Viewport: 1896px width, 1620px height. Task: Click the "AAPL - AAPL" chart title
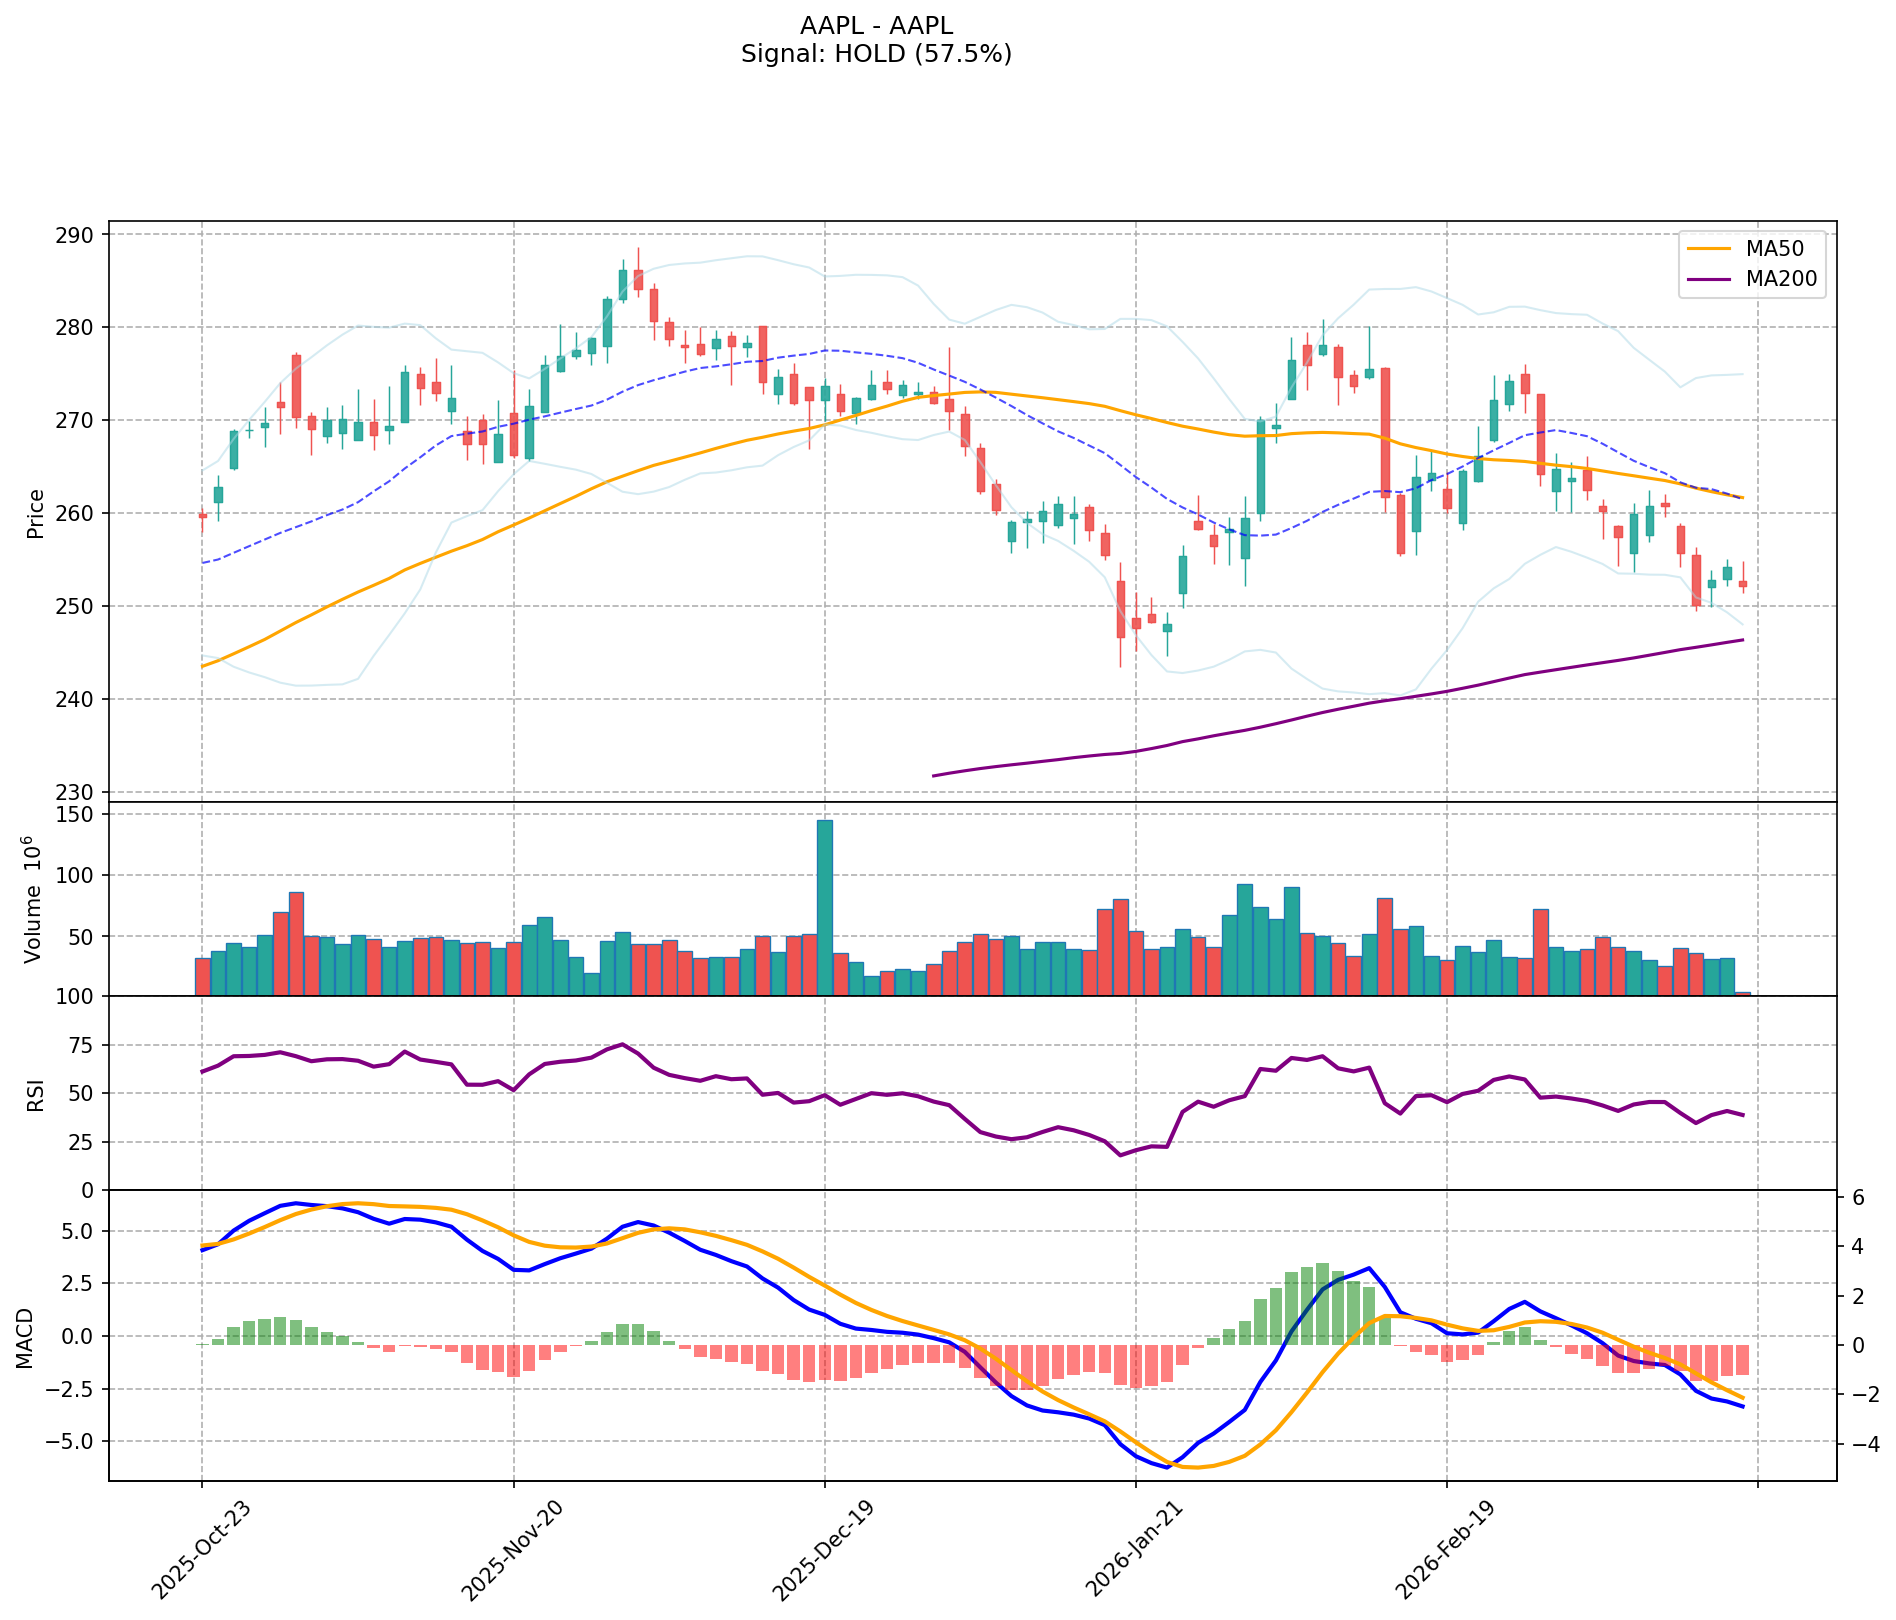click(x=876, y=26)
